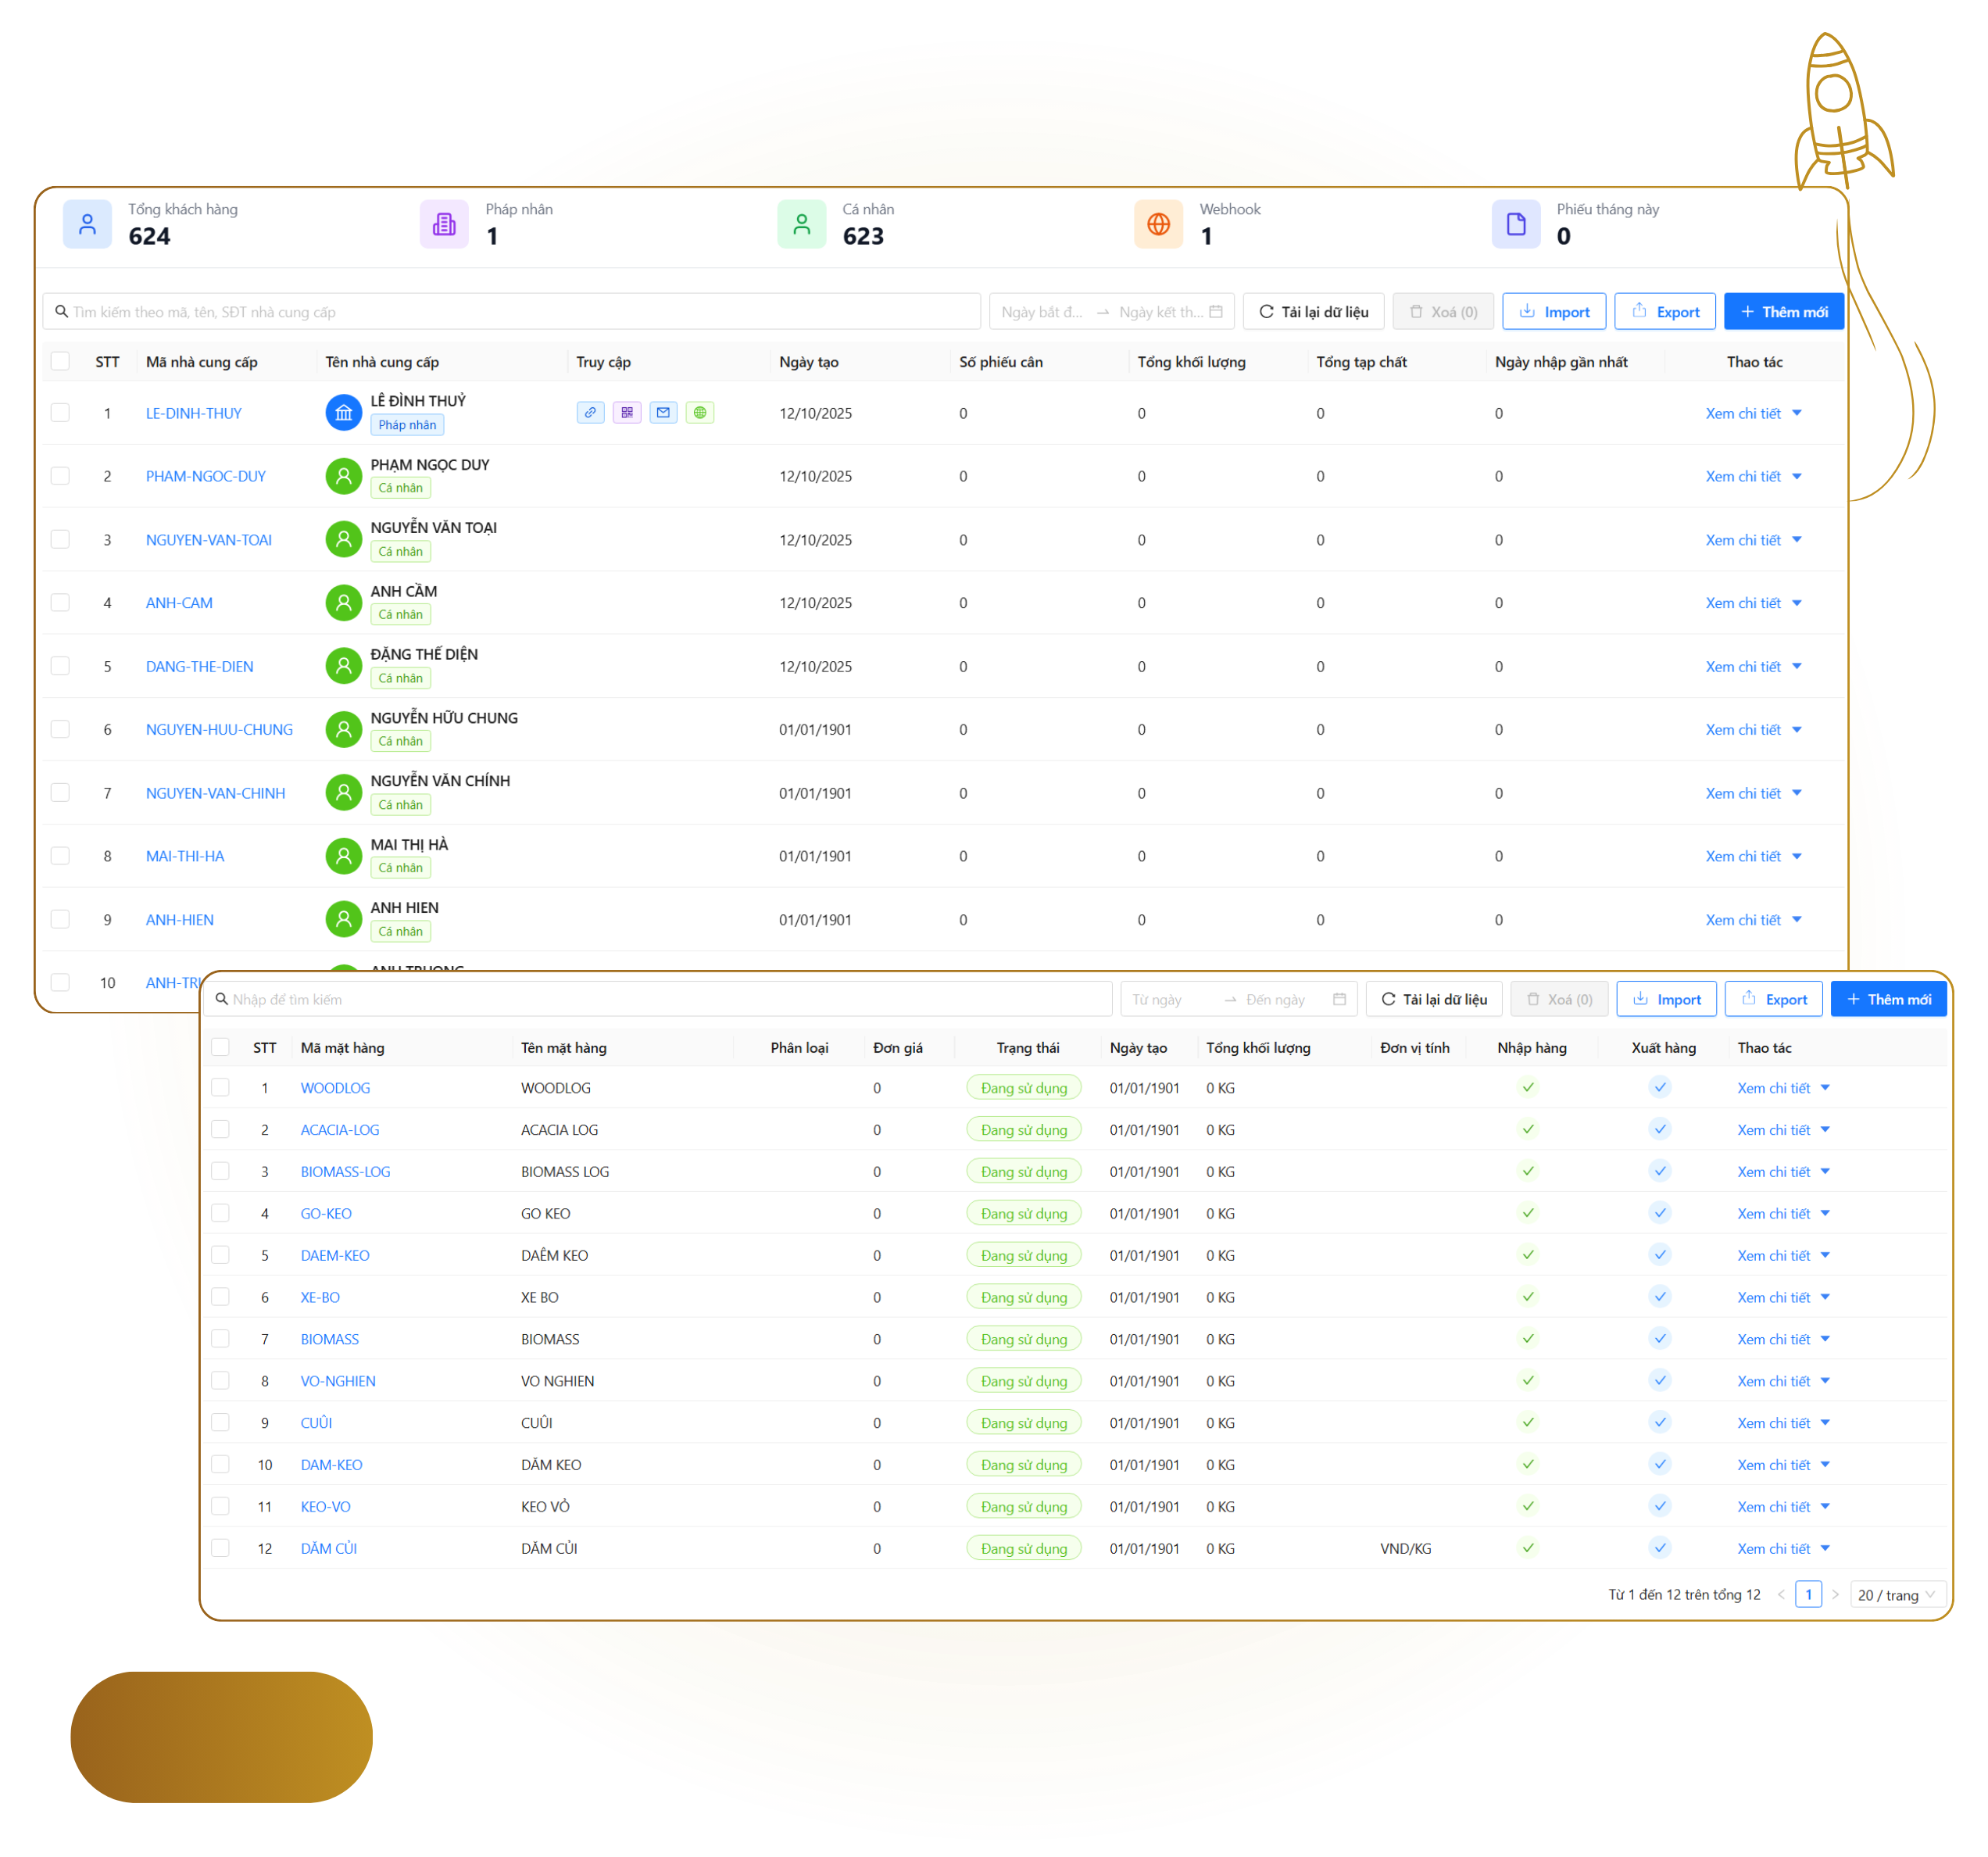This screenshot has width=1988, height=1857.
Task: Click the QR code icon for LÊ ĐÌNH THUỶ
Action: 627,412
